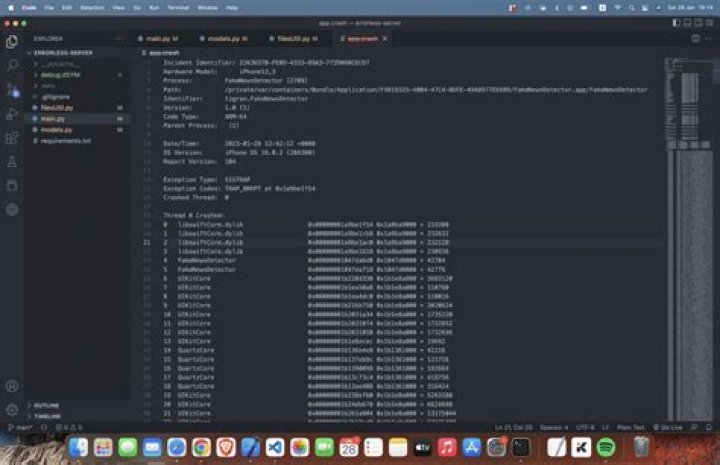
Task: Click the git branch indicator in status bar
Action: pyautogui.click(x=20, y=427)
